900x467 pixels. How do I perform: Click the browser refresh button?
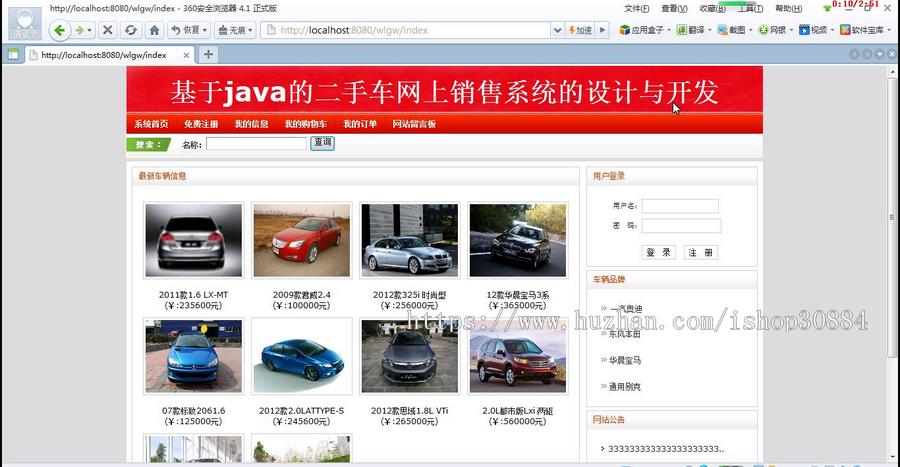pos(131,30)
